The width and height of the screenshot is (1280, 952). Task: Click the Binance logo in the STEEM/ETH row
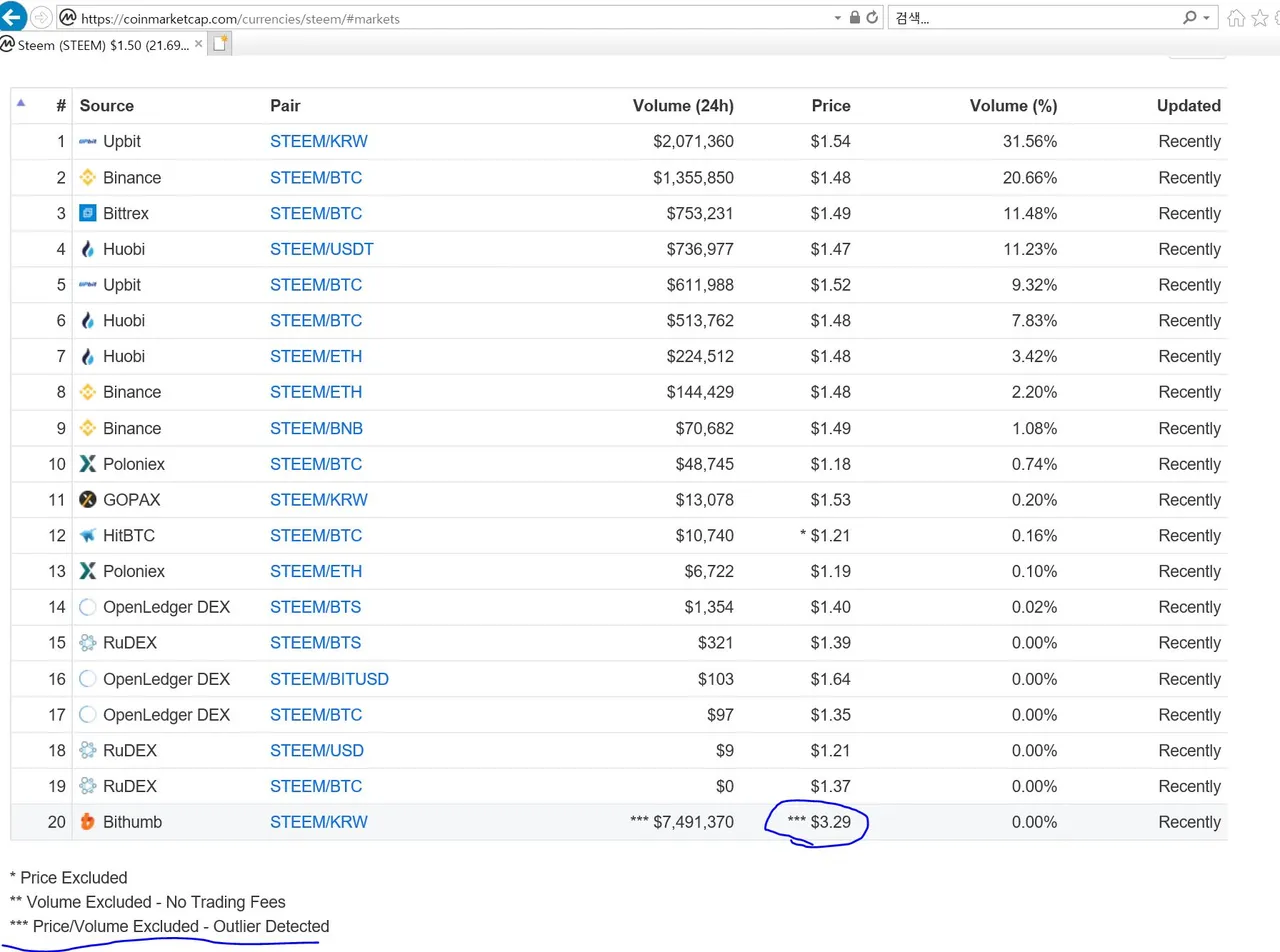pos(87,392)
